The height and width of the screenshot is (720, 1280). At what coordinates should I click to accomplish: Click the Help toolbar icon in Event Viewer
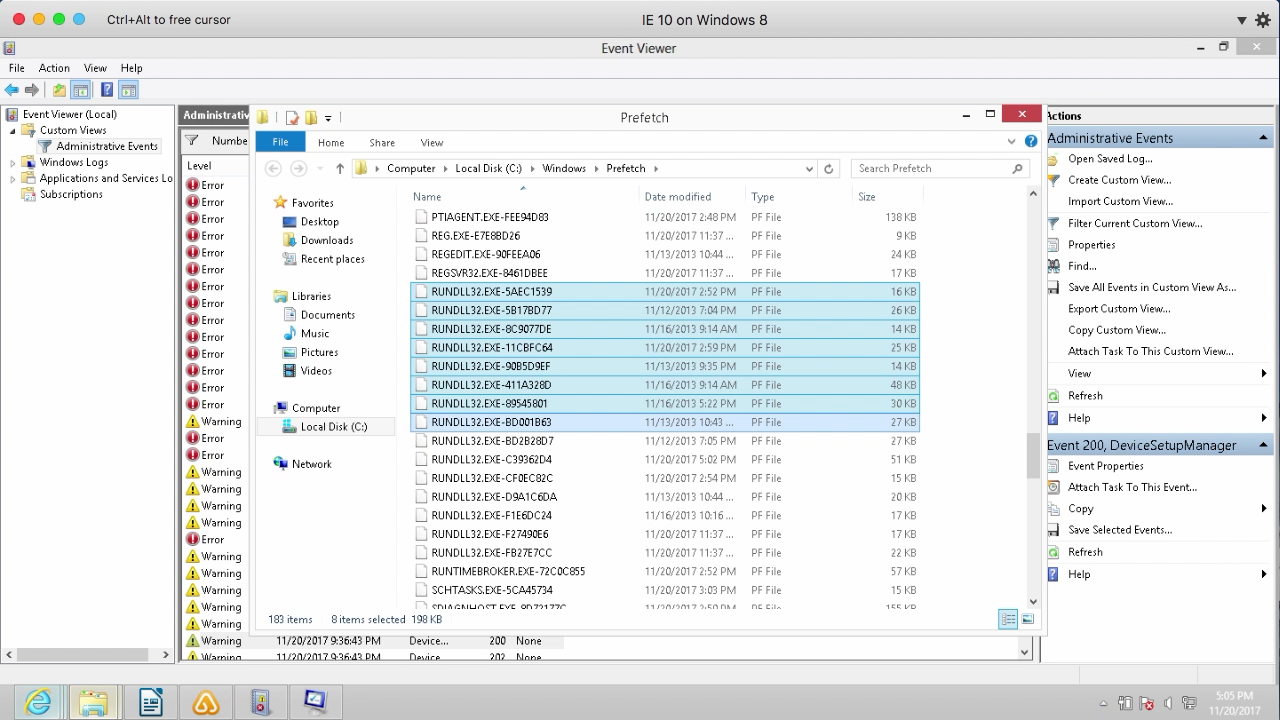point(107,90)
